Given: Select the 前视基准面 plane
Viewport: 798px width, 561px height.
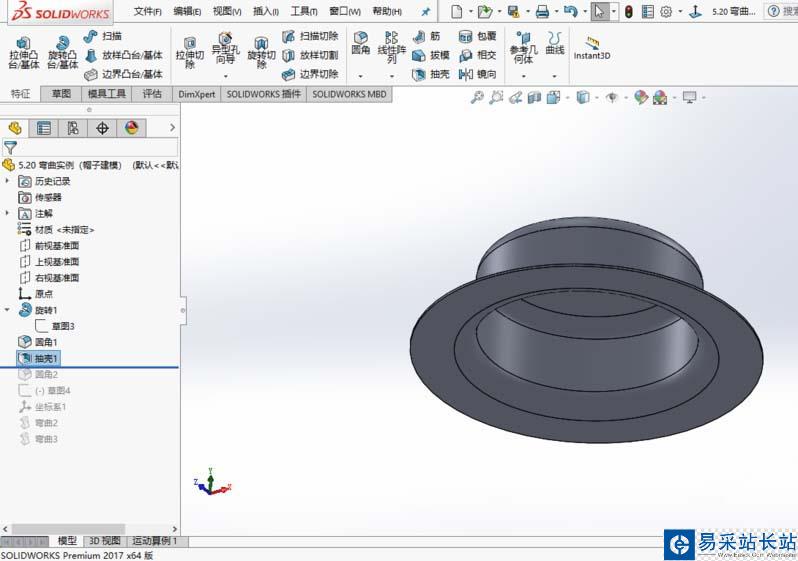Looking at the screenshot, I should click(x=56, y=245).
